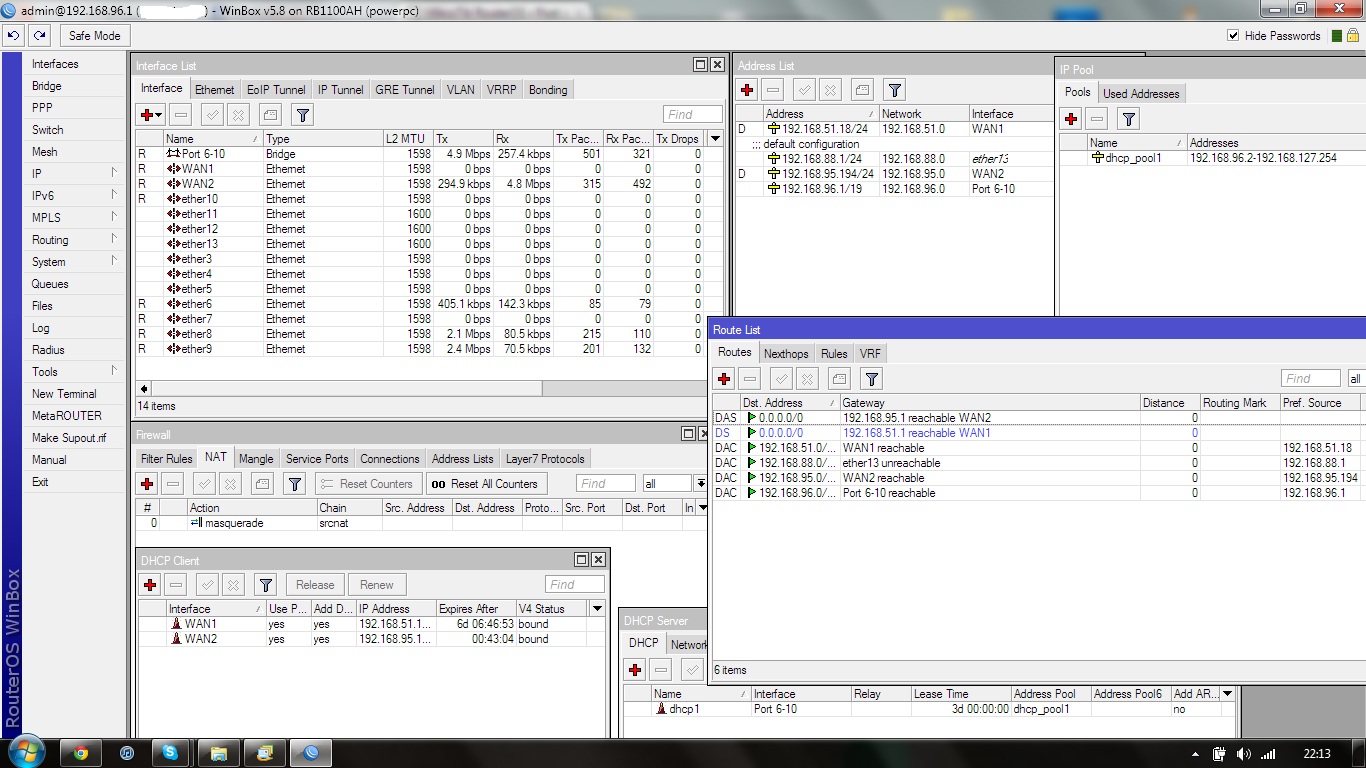Click red plus add icon in DHCP Client
This screenshot has height=768, width=1366.
(x=150, y=585)
